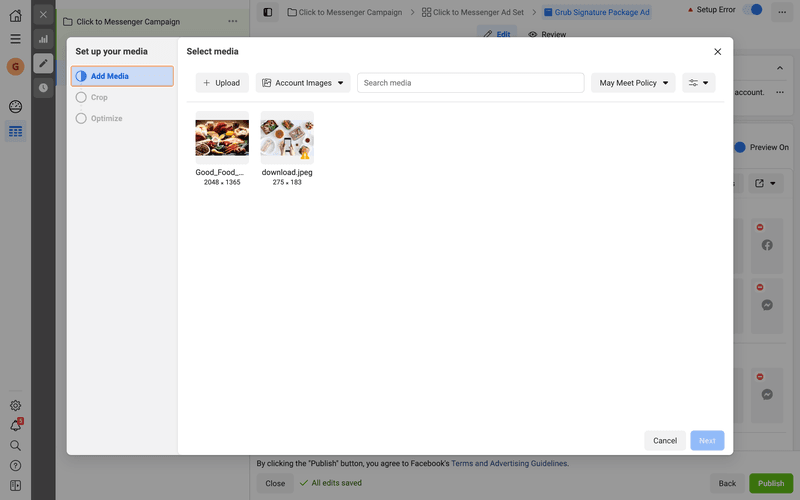Select the Good_Food image thumbnail

click(222, 138)
